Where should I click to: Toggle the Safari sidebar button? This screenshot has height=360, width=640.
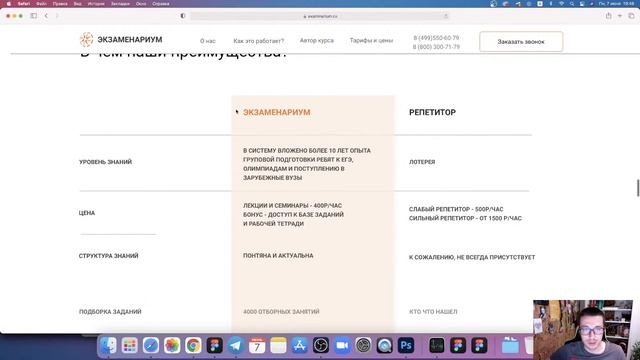(33, 16)
